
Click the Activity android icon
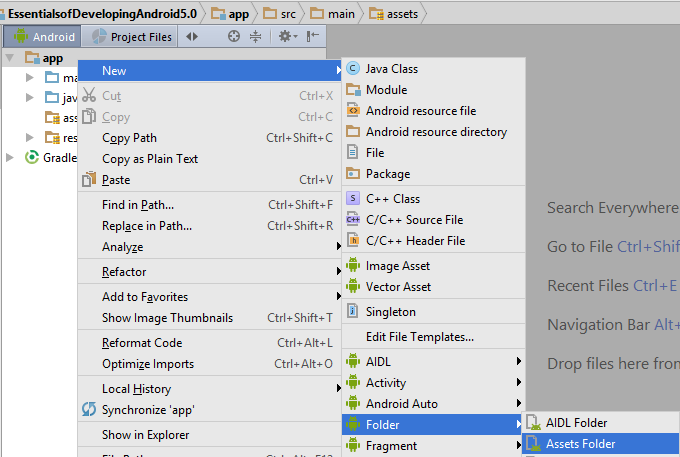353,382
